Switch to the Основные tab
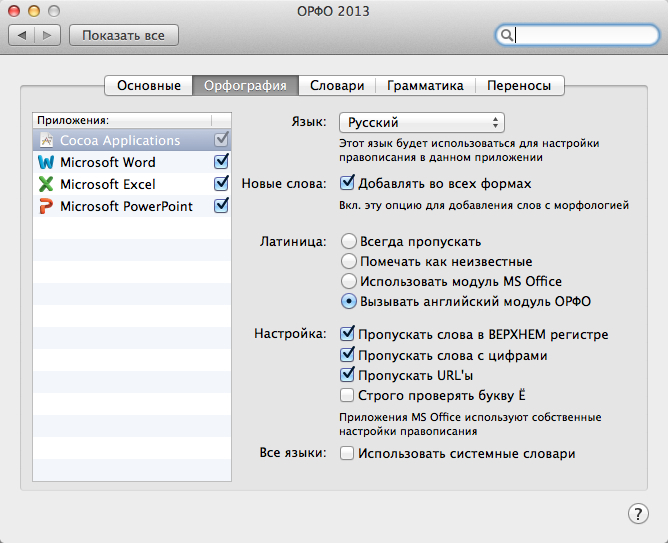This screenshot has width=668, height=543. (x=149, y=86)
